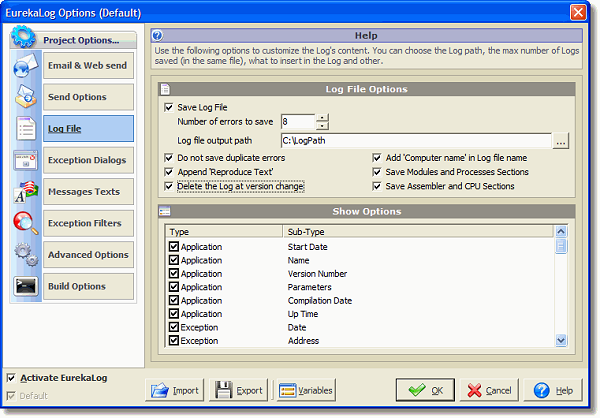This screenshot has height=418, width=600.
Task: Uncheck Exception Address row
Action: point(174,340)
